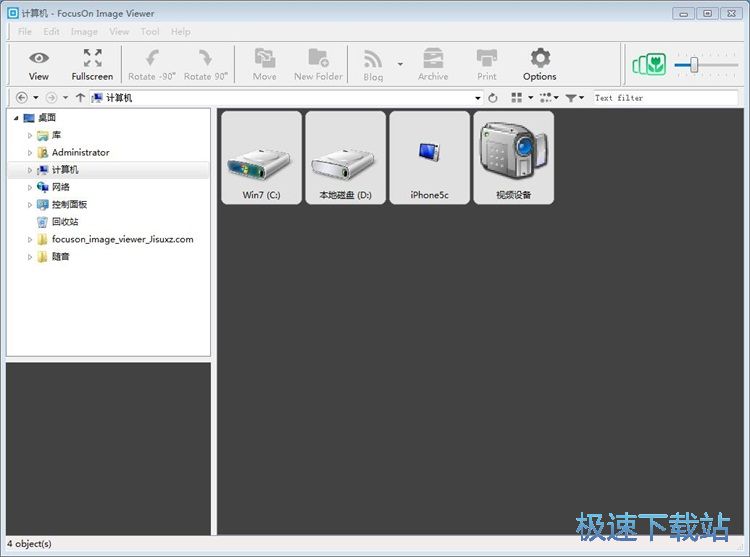Expand the Administrator tree node
This screenshot has width=750, height=557.
[x=30, y=153]
